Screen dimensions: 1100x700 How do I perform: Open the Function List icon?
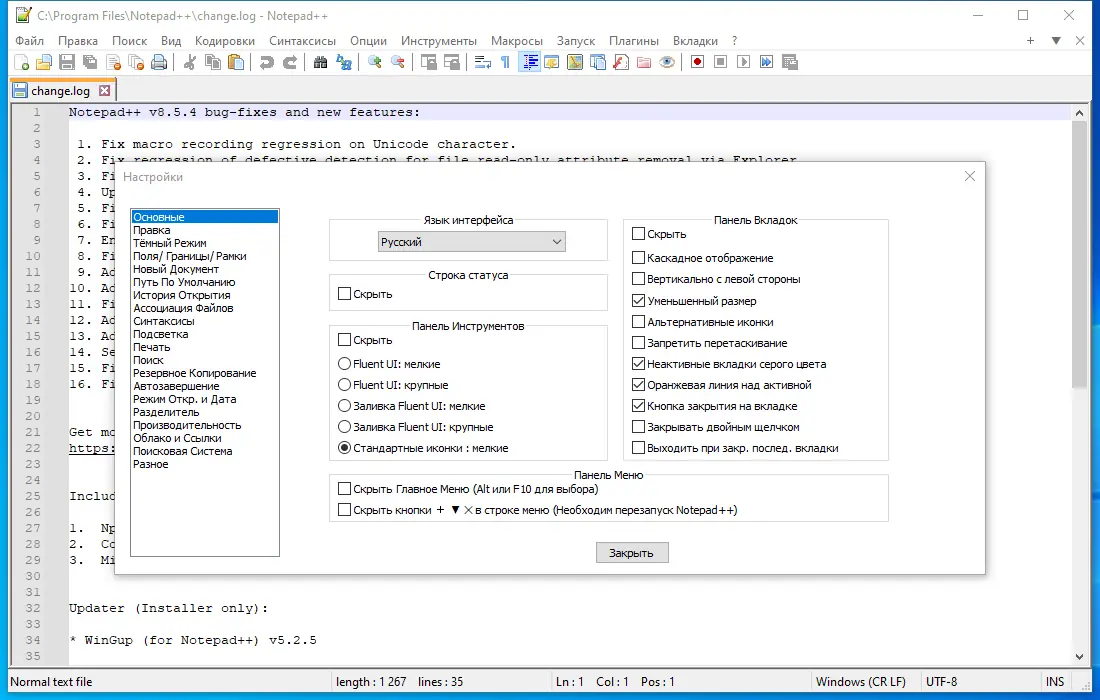(x=621, y=62)
